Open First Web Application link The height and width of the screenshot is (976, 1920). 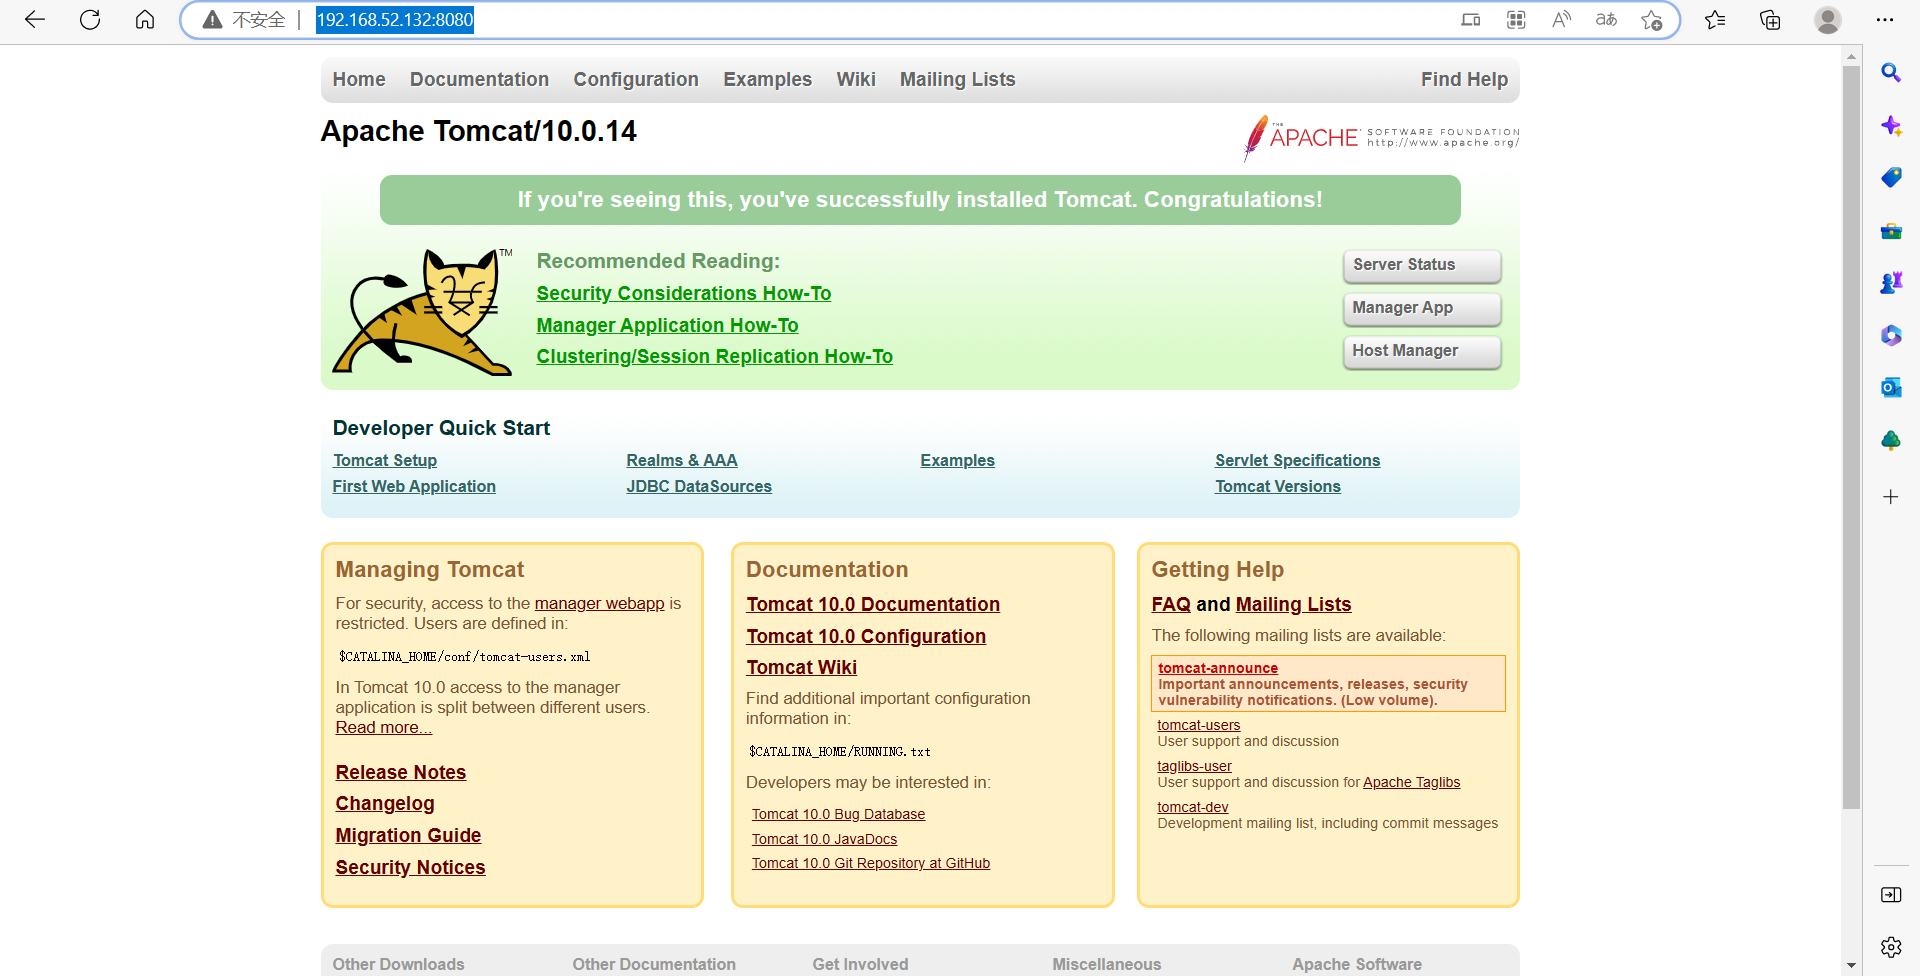click(414, 486)
